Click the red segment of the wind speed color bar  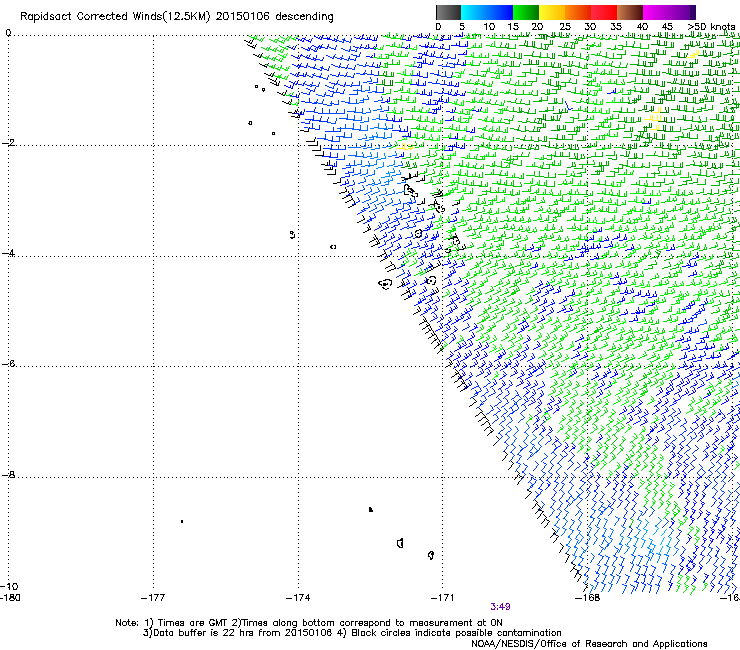coord(604,12)
